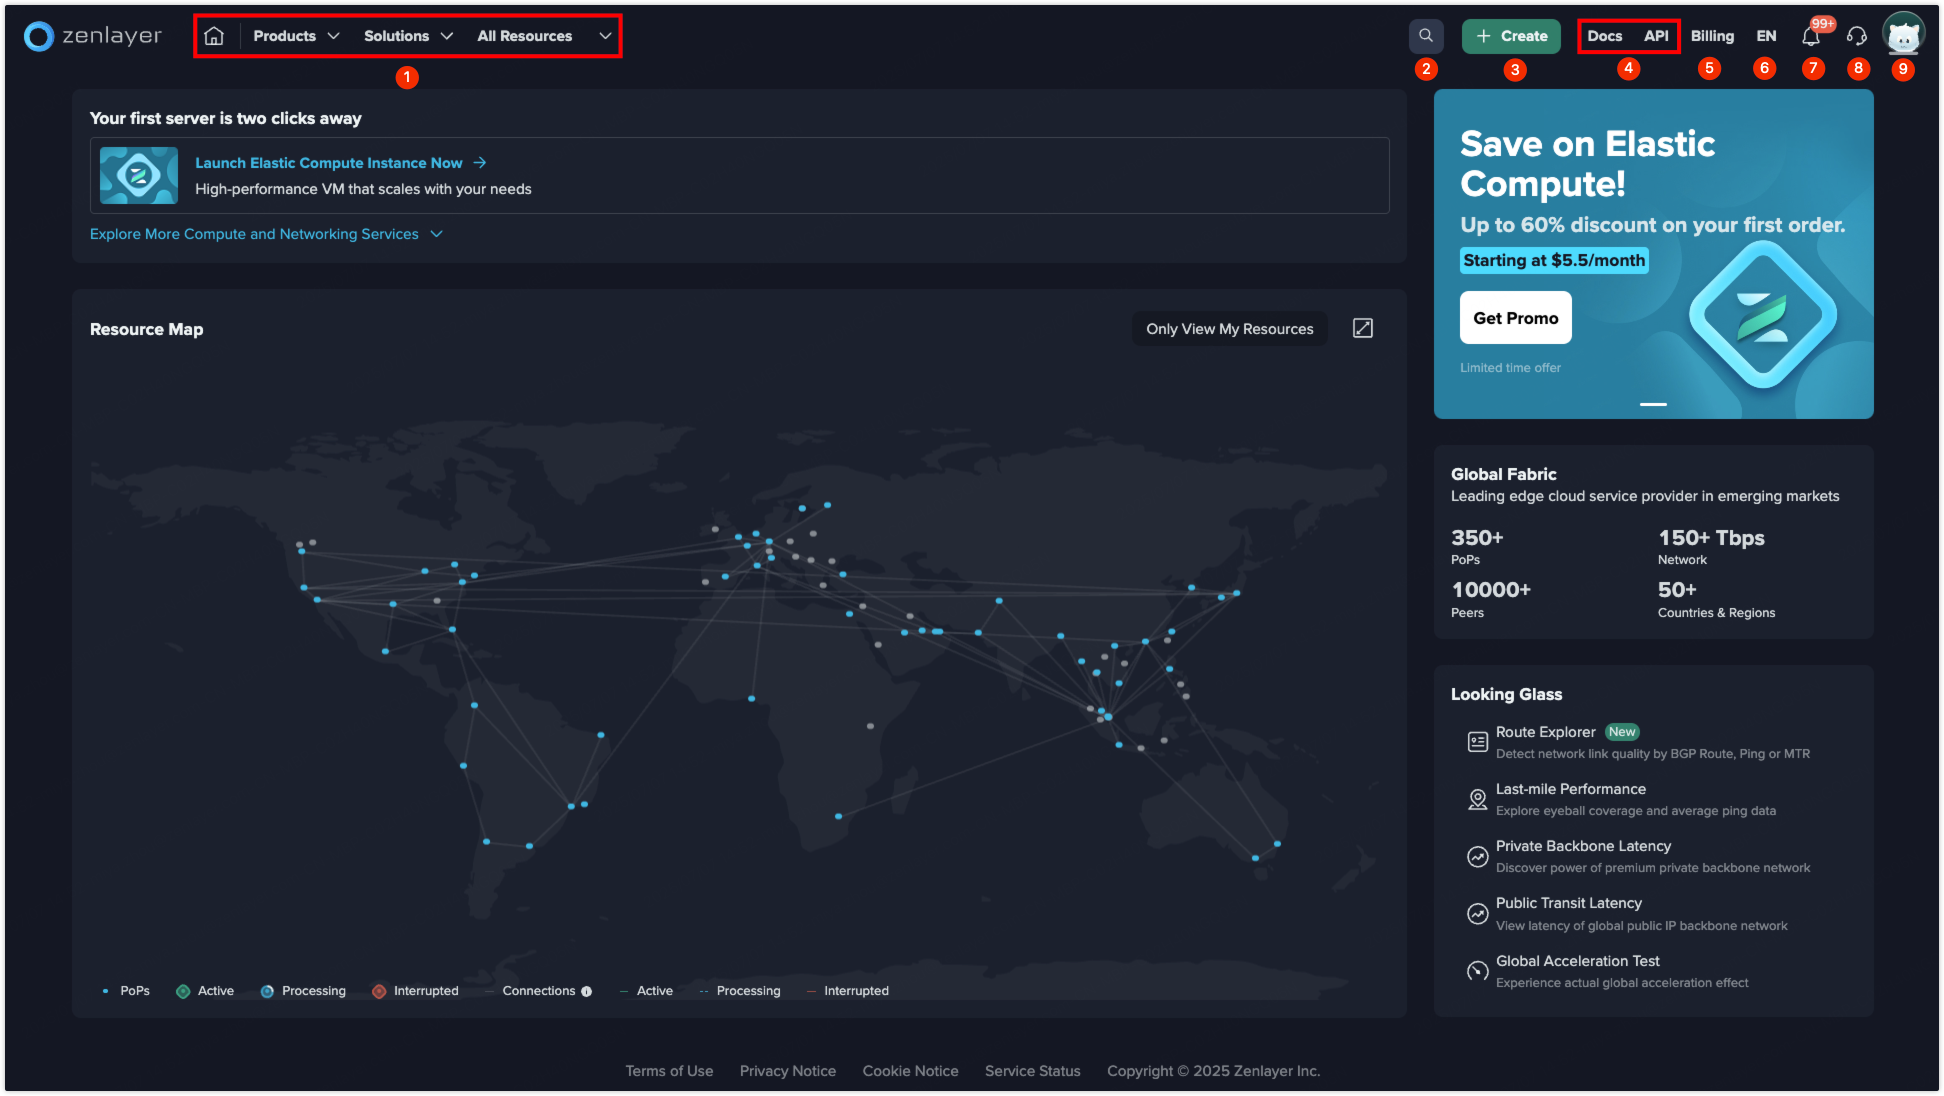The width and height of the screenshot is (1944, 1096).
Task: Click the 'Resource Map' heading
Action: pos(147,329)
